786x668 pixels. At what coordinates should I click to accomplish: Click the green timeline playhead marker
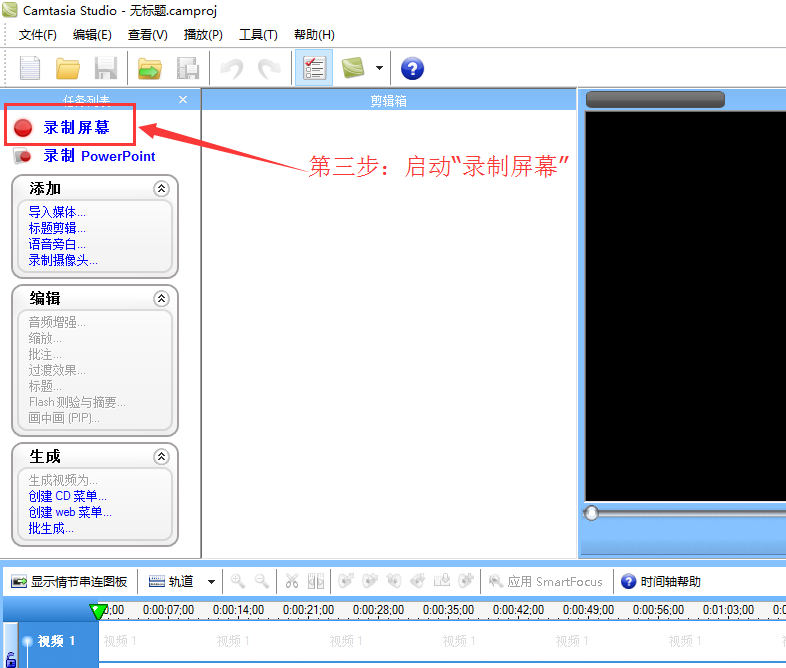98,610
